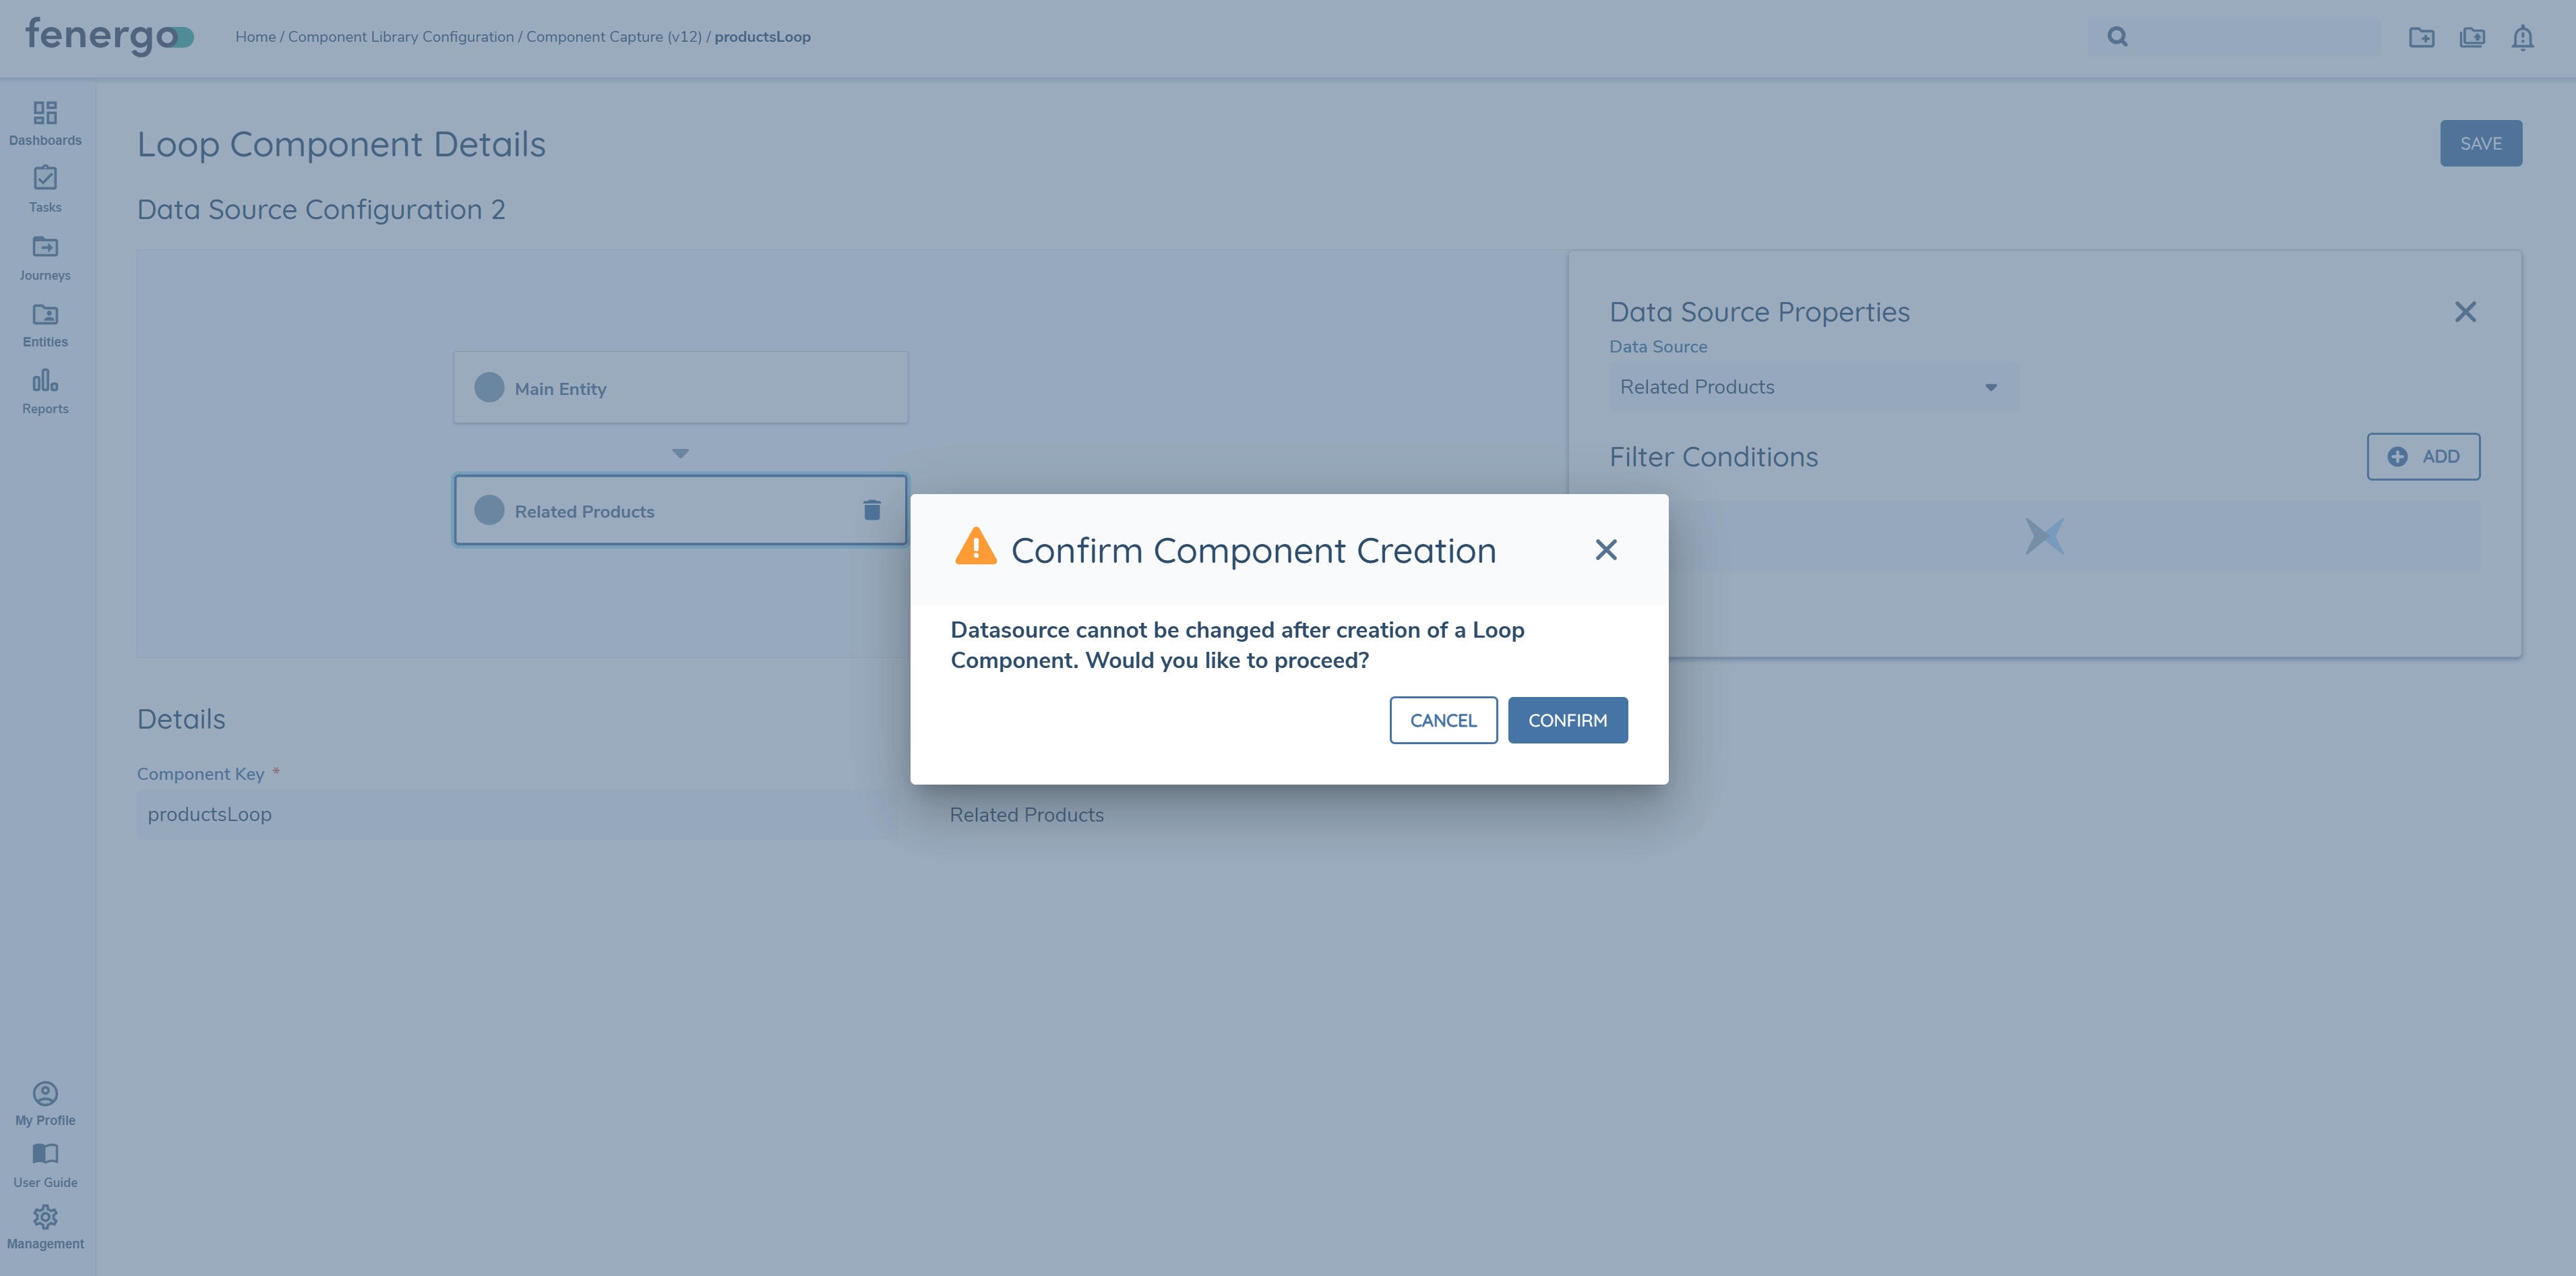Navigate to Home via breadcrumb
Screen dimensions: 2576x1276
(255, 36)
